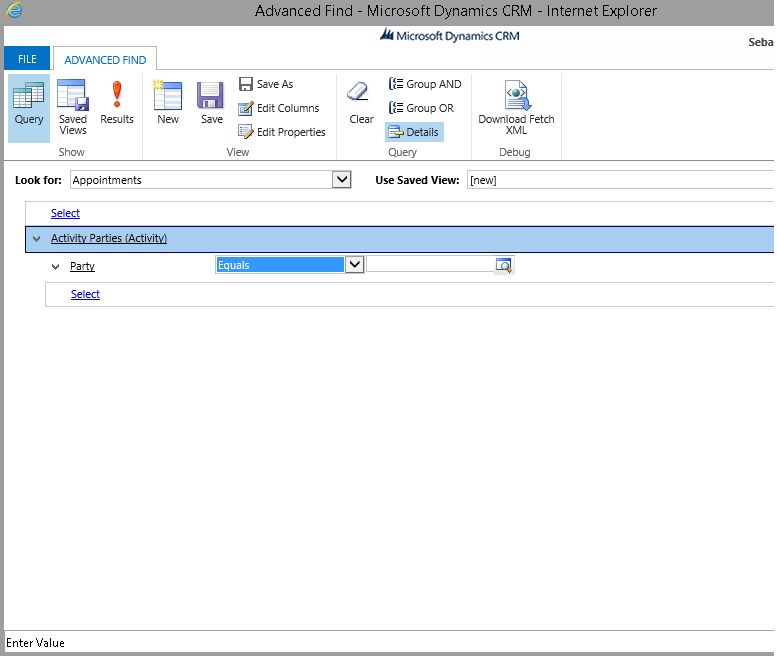Click the Party value input field
This screenshot has width=777, height=656.
click(x=430, y=265)
